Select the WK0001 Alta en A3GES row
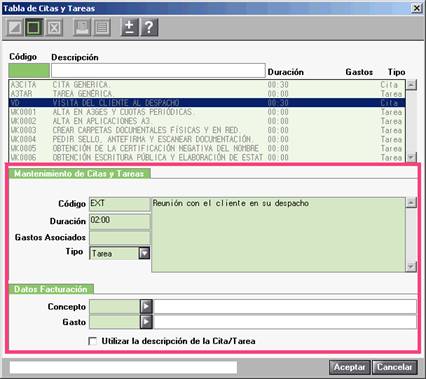Screen dimensions: 426x379 tap(207, 112)
